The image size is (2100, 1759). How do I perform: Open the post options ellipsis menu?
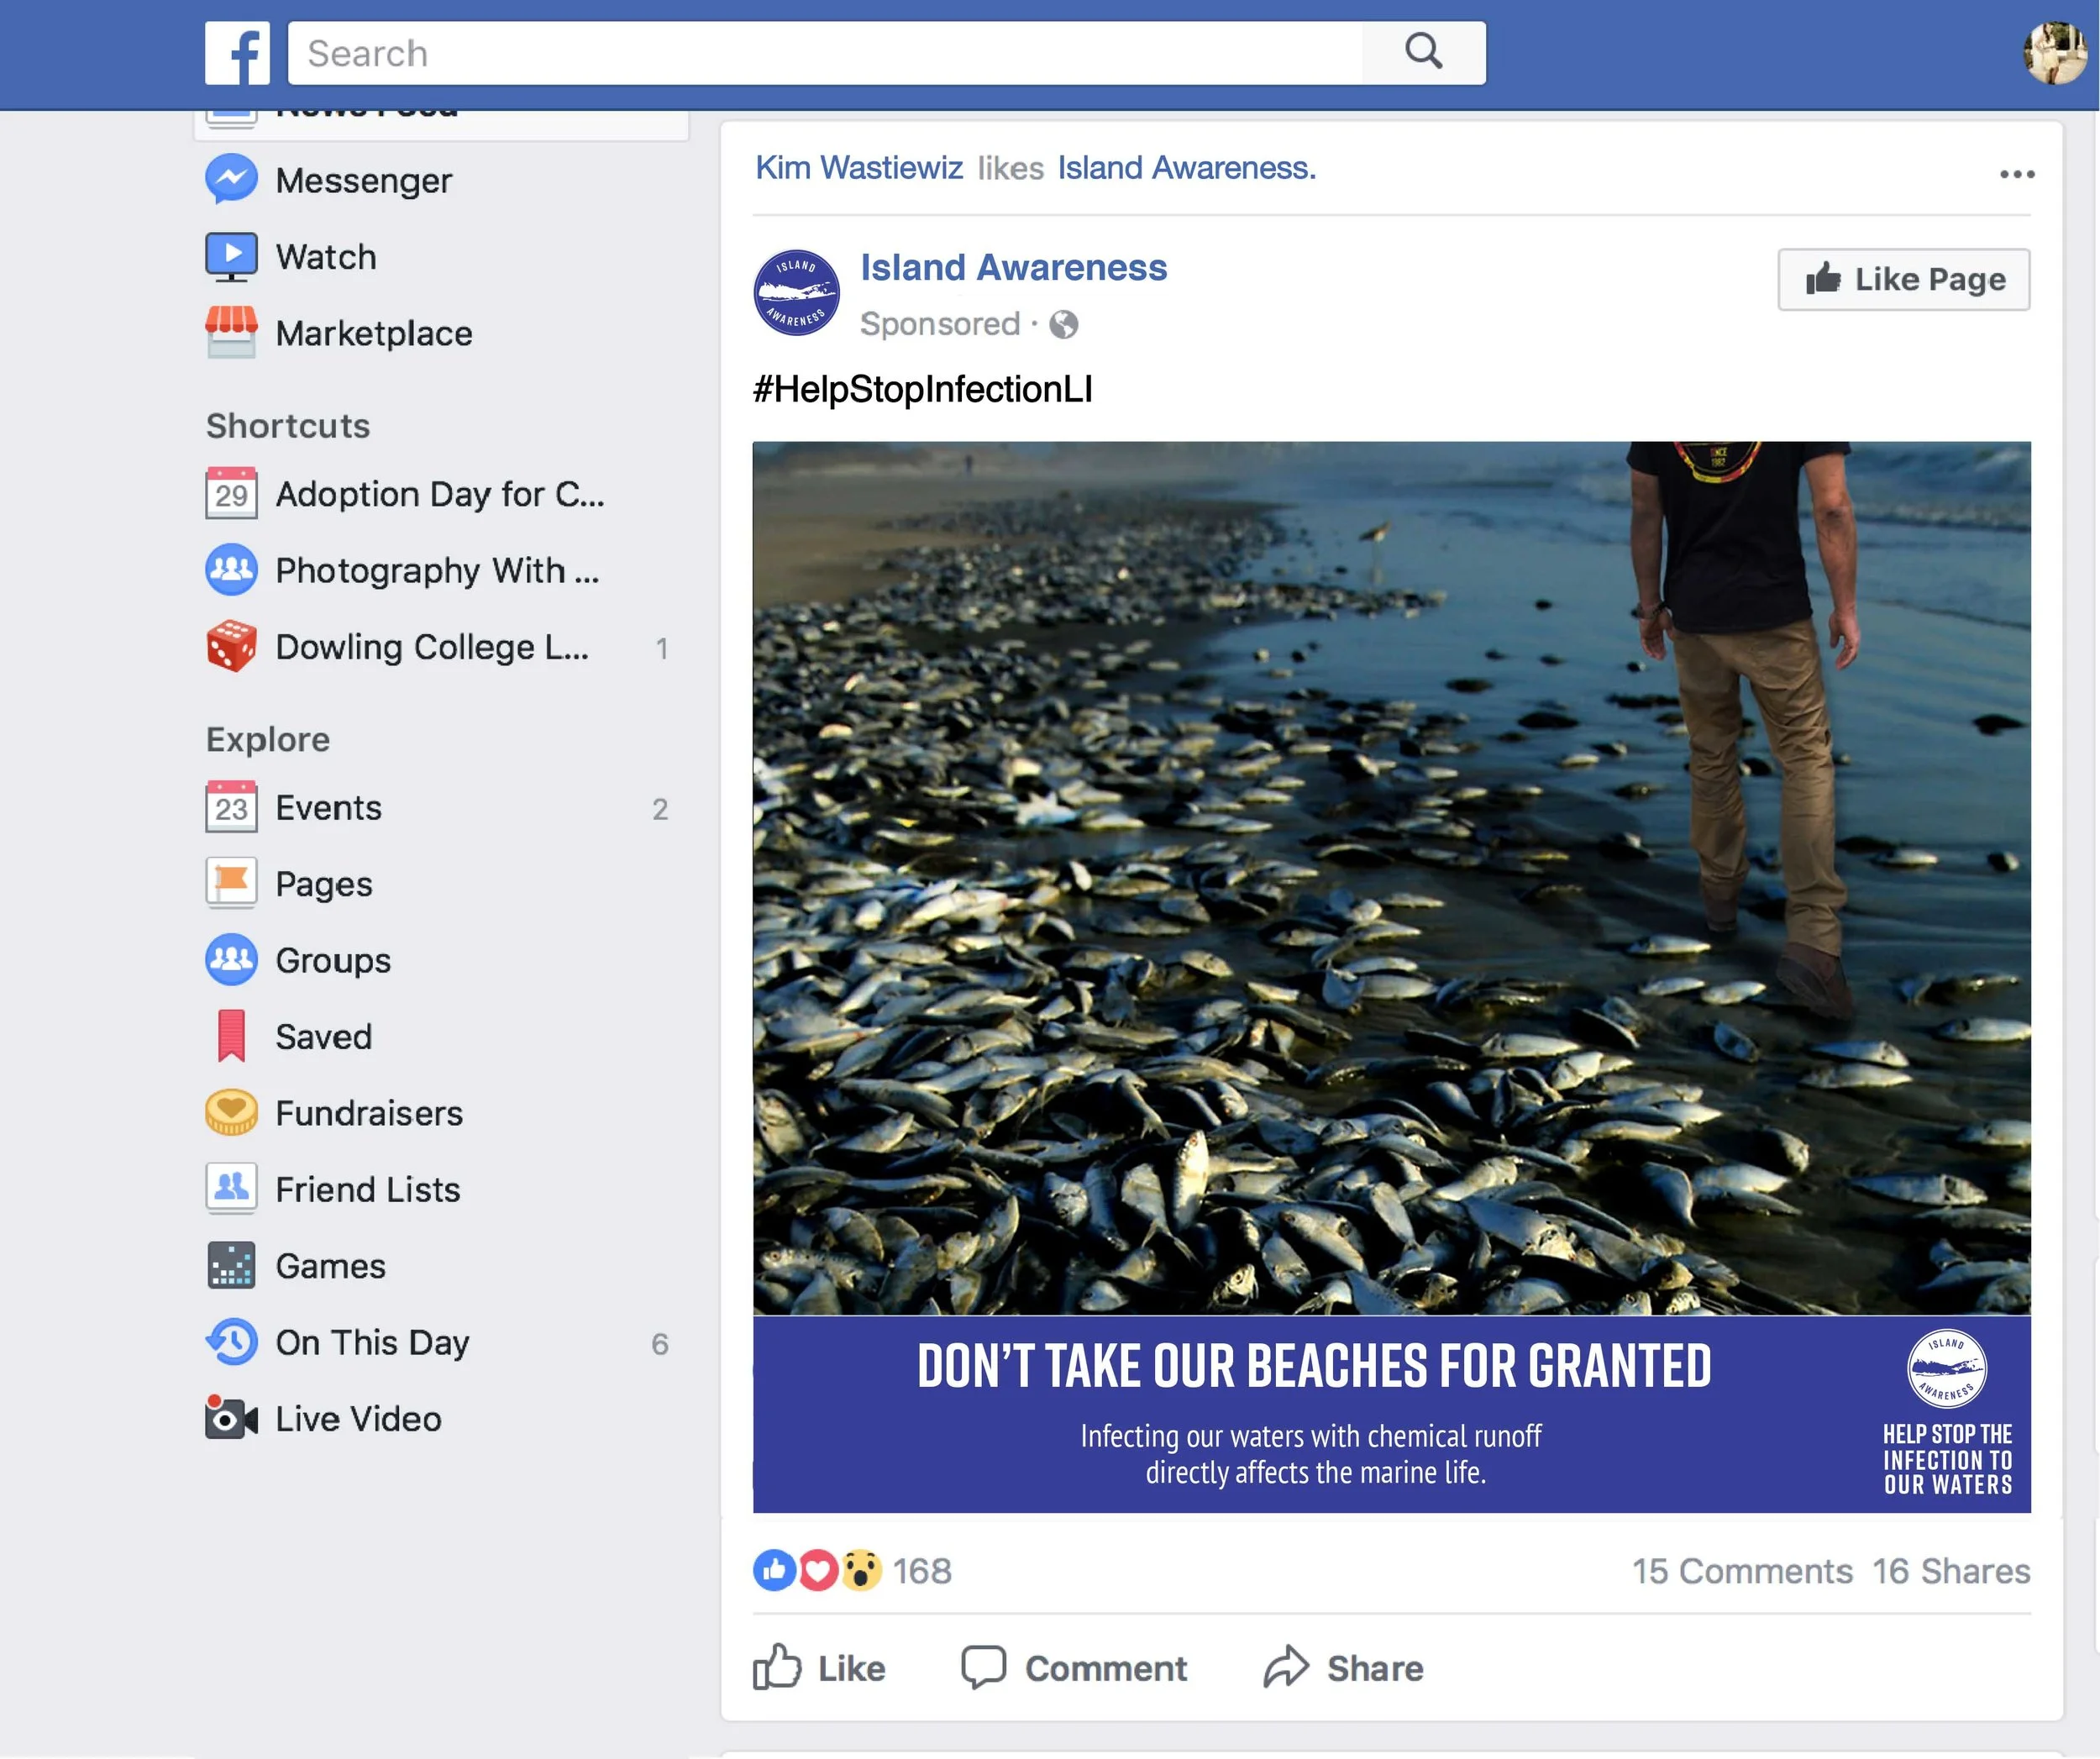click(x=2016, y=173)
